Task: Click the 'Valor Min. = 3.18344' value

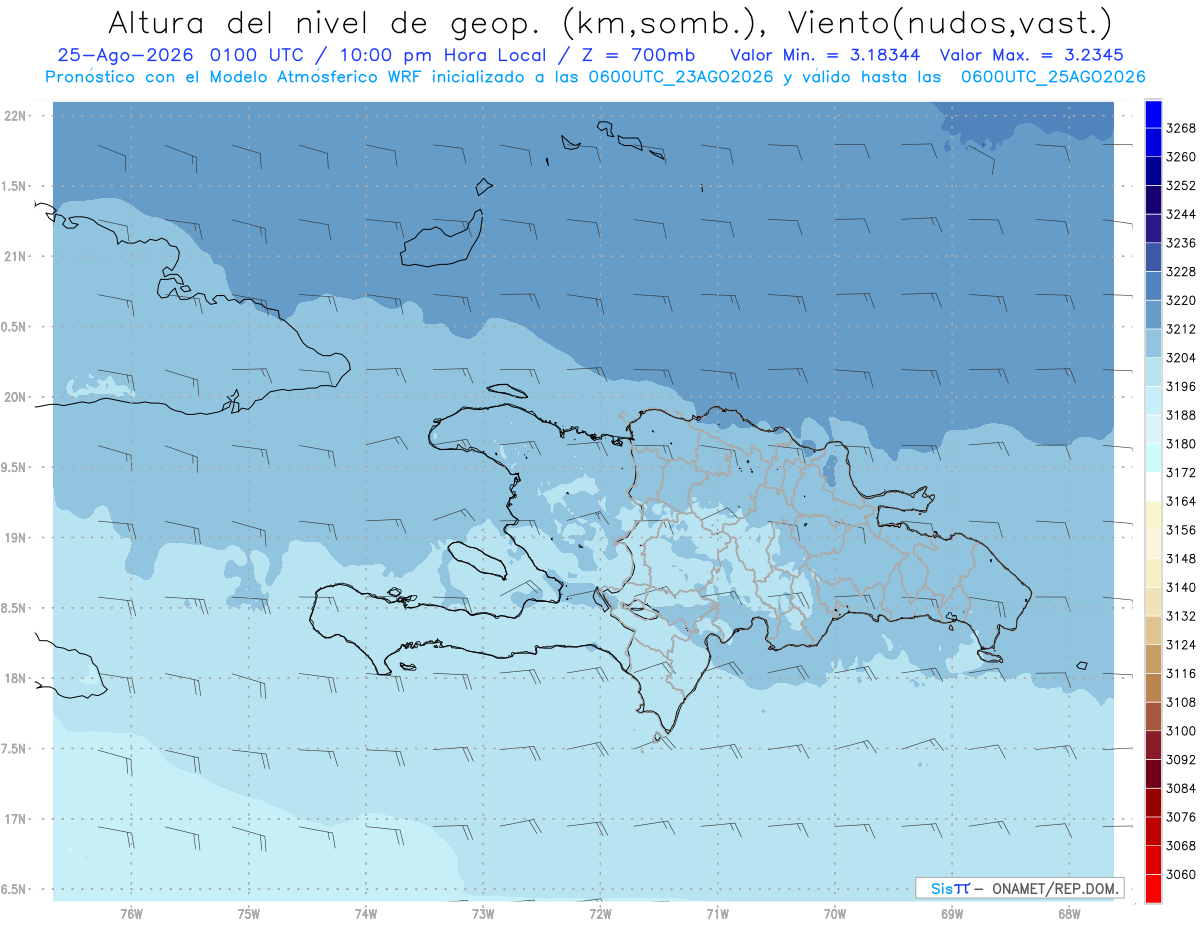Action: pyautogui.click(x=825, y=55)
